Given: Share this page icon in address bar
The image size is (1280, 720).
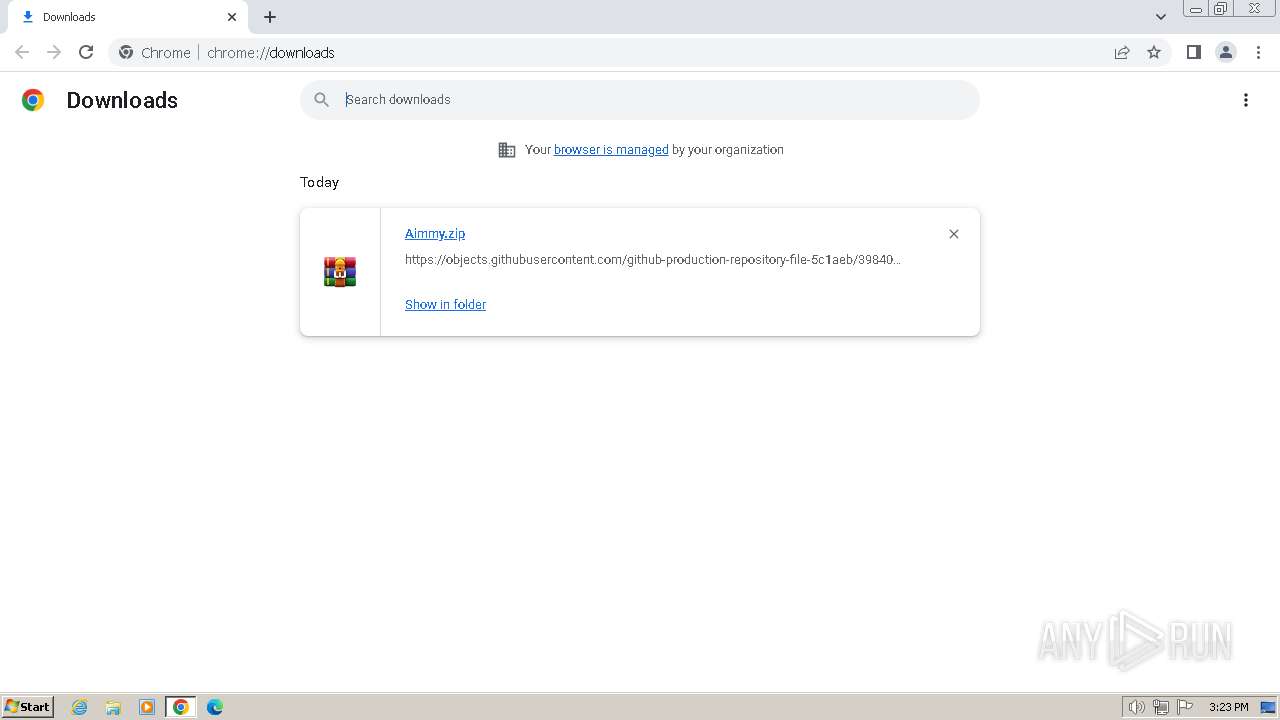Looking at the screenshot, I should [x=1122, y=52].
